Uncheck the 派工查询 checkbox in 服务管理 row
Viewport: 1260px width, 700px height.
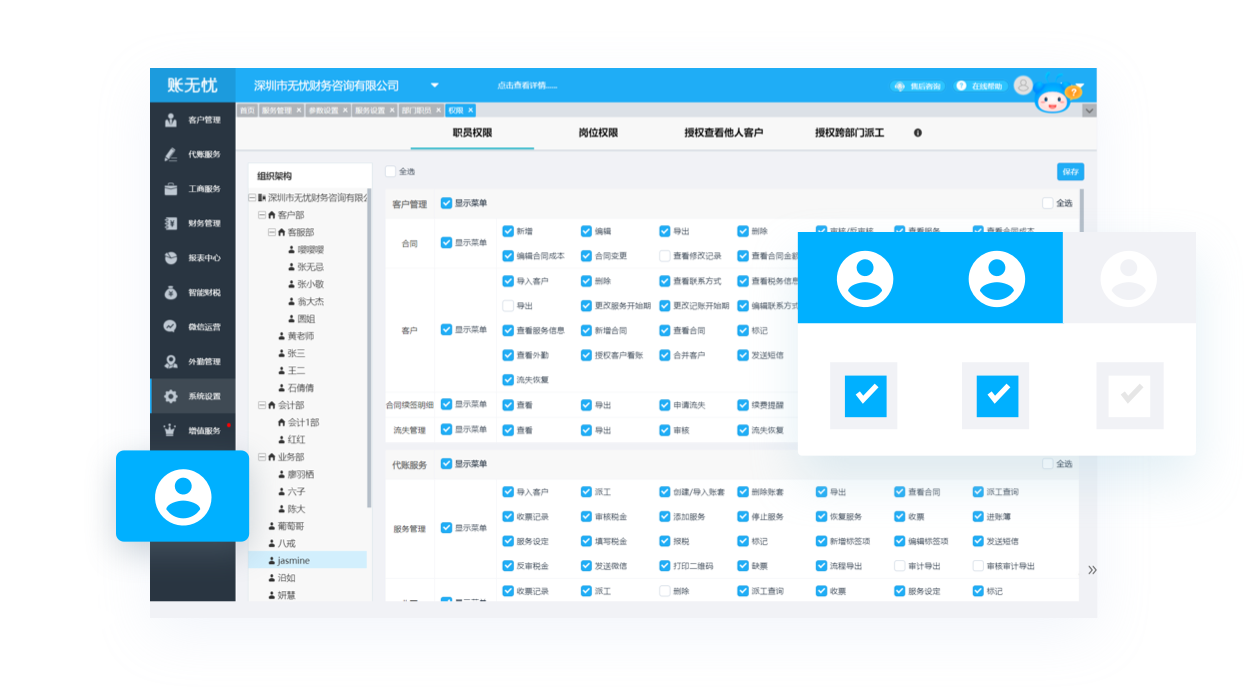tap(978, 492)
